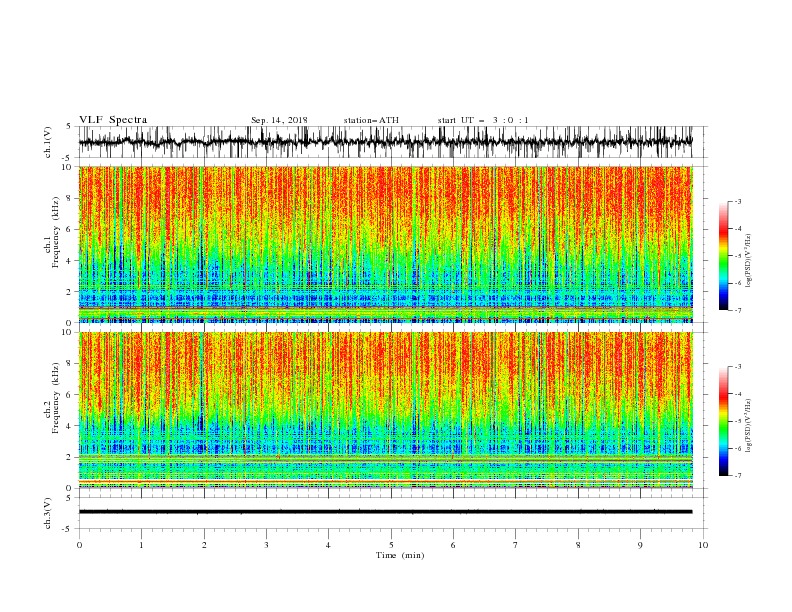
Task: Click the ch.1 voltage waveform trace
Action: click(x=385, y=142)
